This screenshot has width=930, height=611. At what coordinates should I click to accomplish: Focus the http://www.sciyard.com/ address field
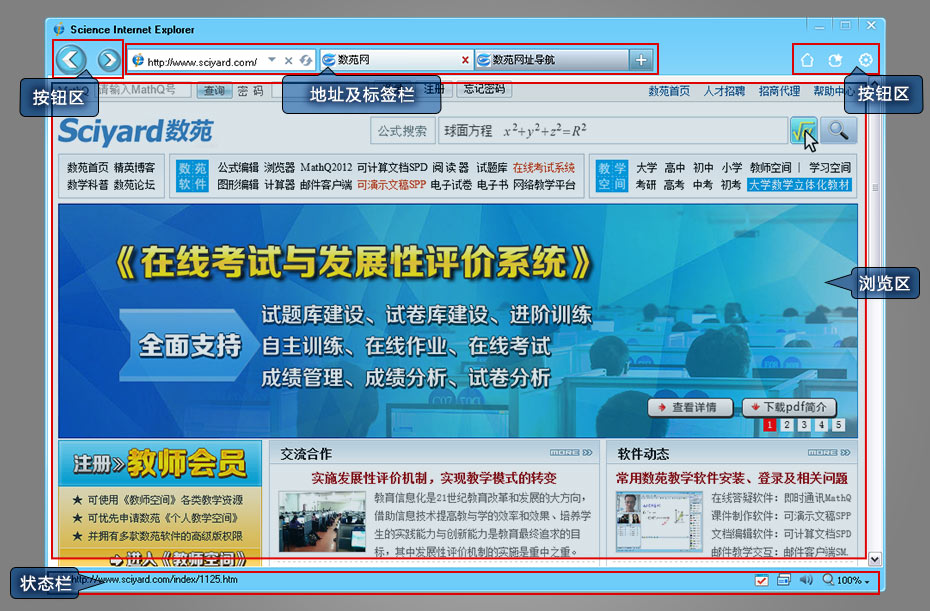click(202, 62)
